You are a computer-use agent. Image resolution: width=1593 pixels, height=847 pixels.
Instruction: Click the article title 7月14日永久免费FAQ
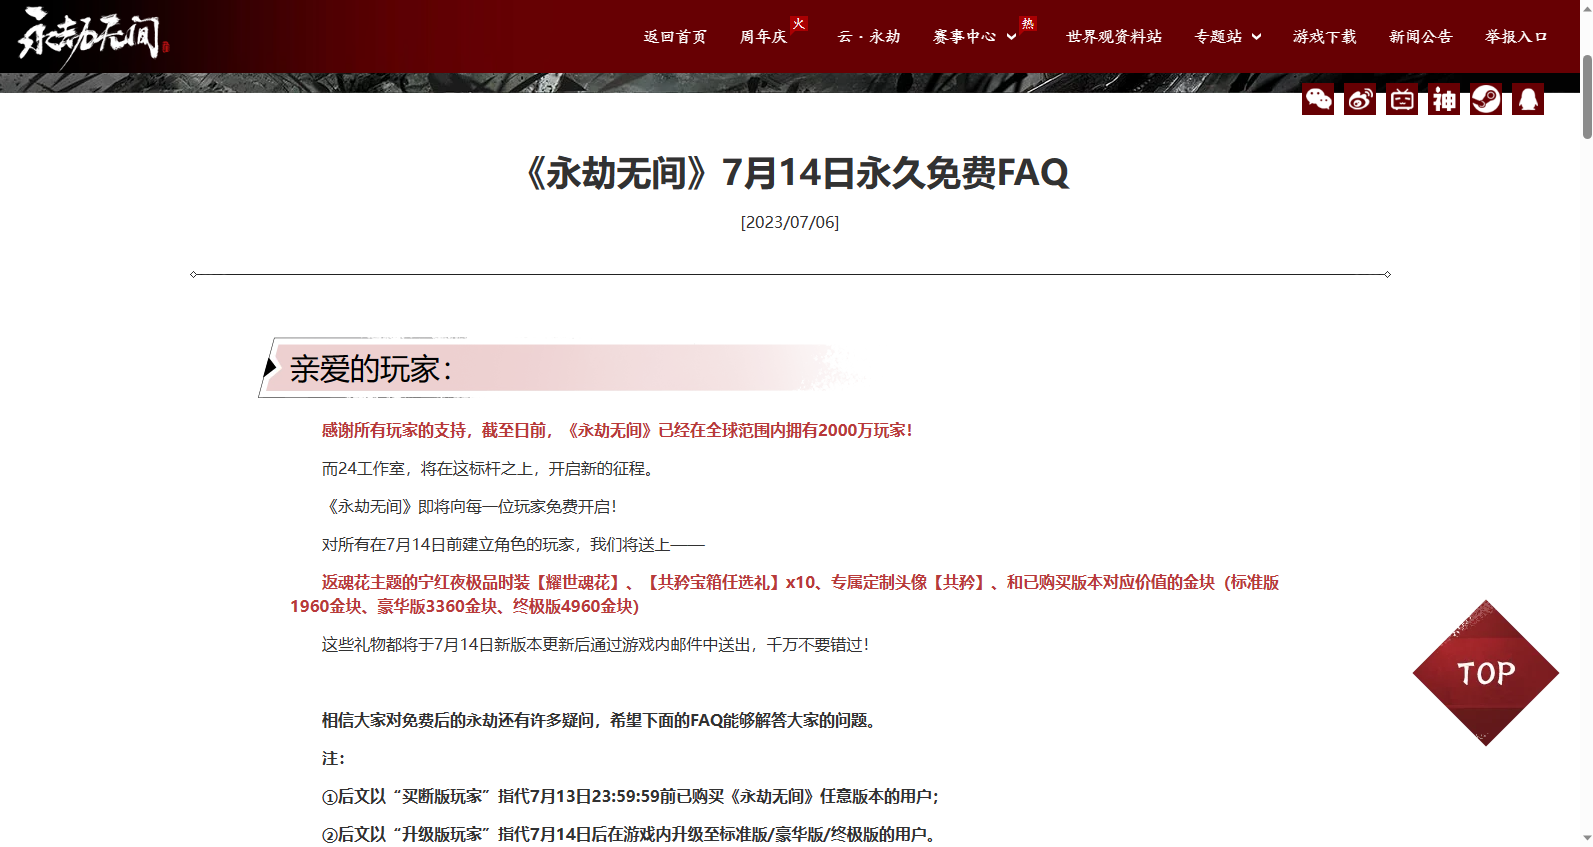coord(796,173)
